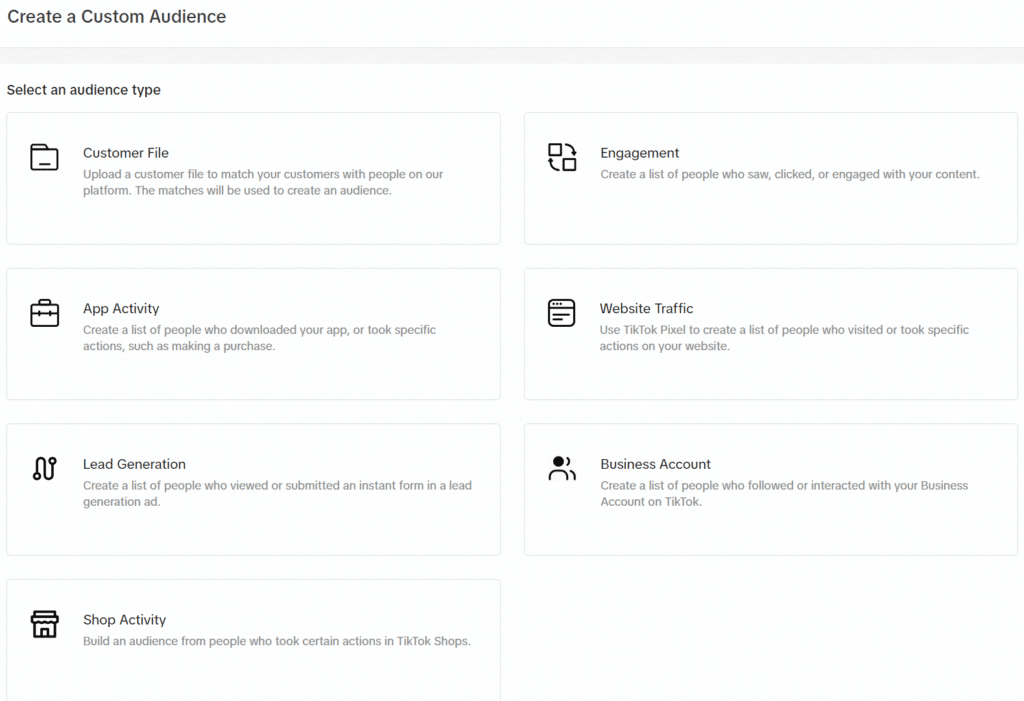Click 'people who downloaded your app' description
The width and height of the screenshot is (1024, 701).
[259, 338]
